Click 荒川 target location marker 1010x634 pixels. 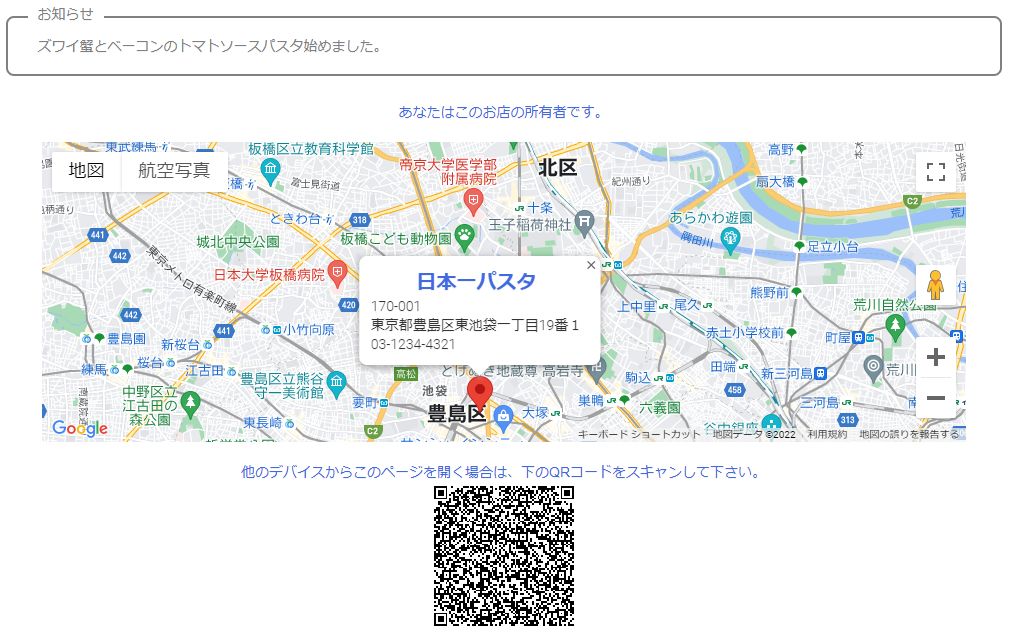[x=873, y=367]
